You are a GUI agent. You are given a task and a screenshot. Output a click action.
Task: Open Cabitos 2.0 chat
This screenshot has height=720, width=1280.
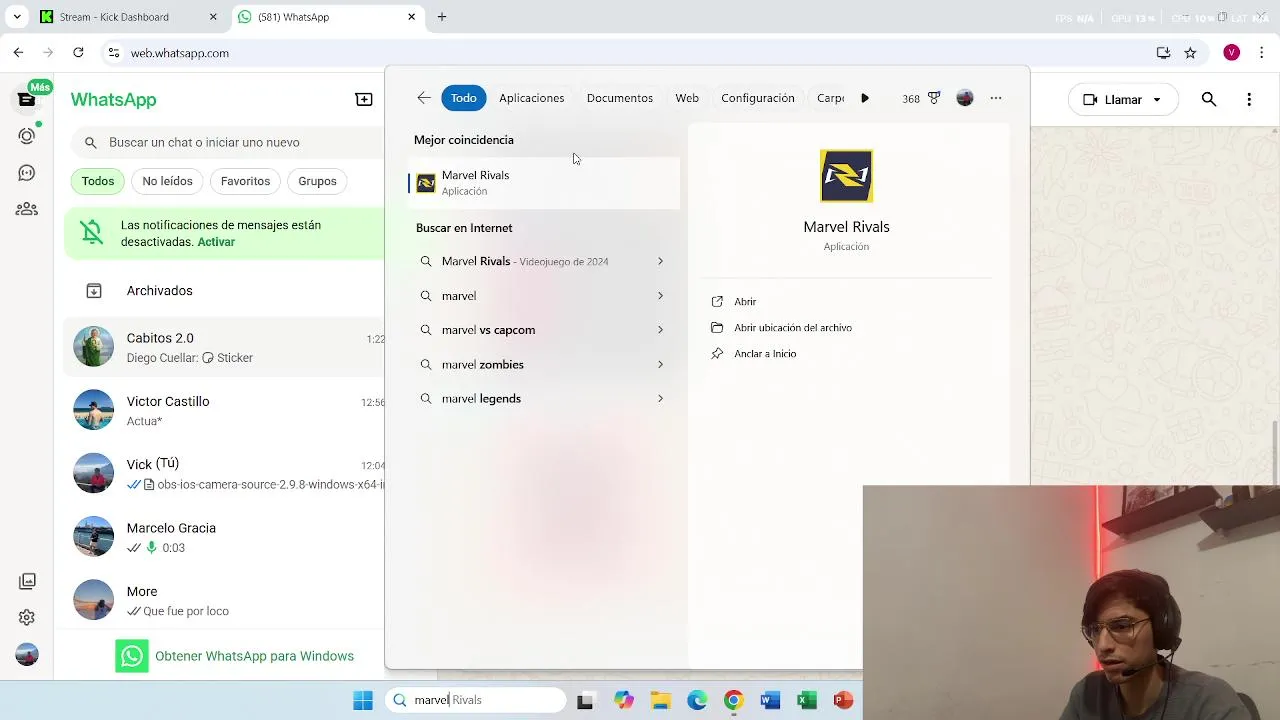[225, 347]
